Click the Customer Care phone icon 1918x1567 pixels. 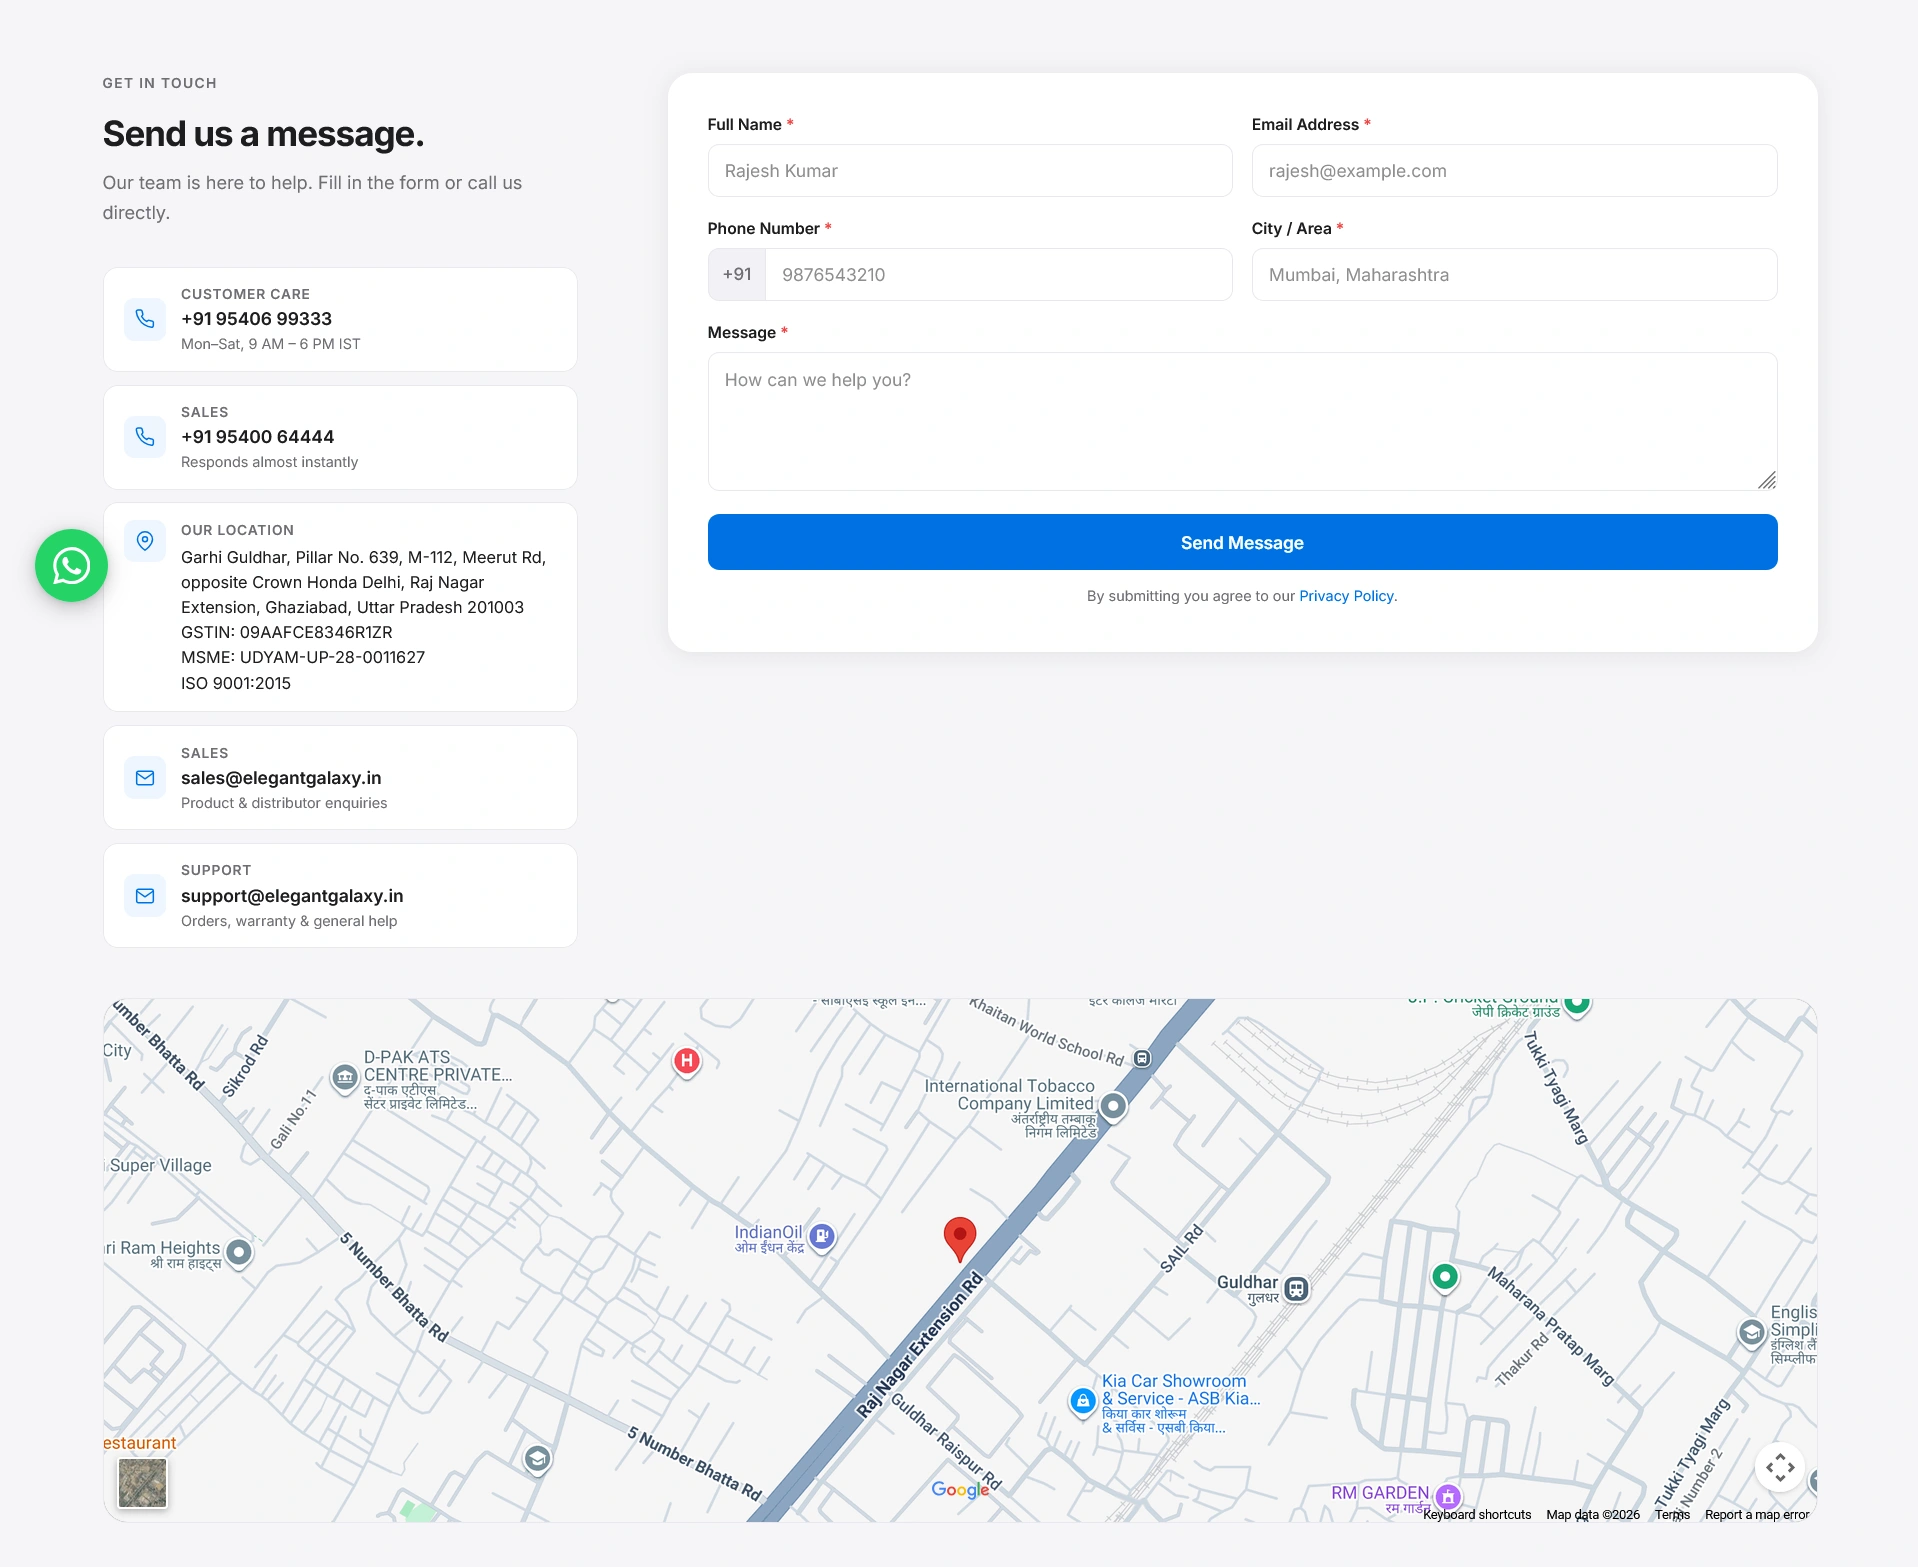click(x=145, y=319)
